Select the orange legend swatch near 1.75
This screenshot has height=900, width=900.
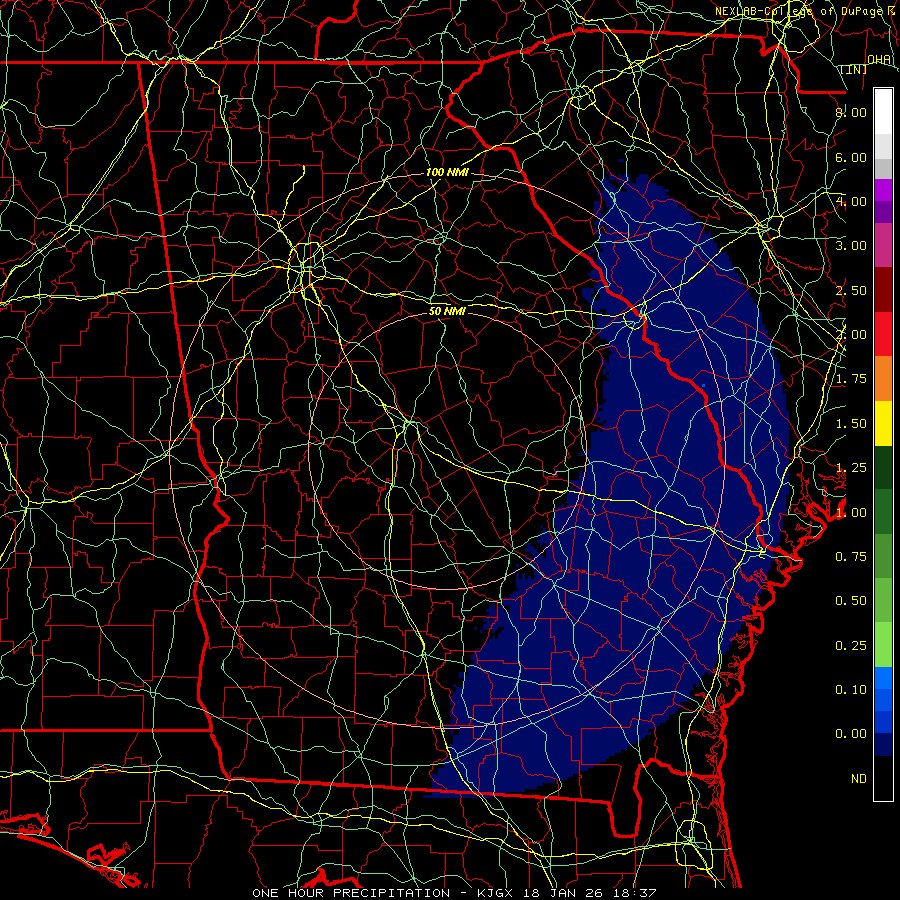click(x=883, y=378)
